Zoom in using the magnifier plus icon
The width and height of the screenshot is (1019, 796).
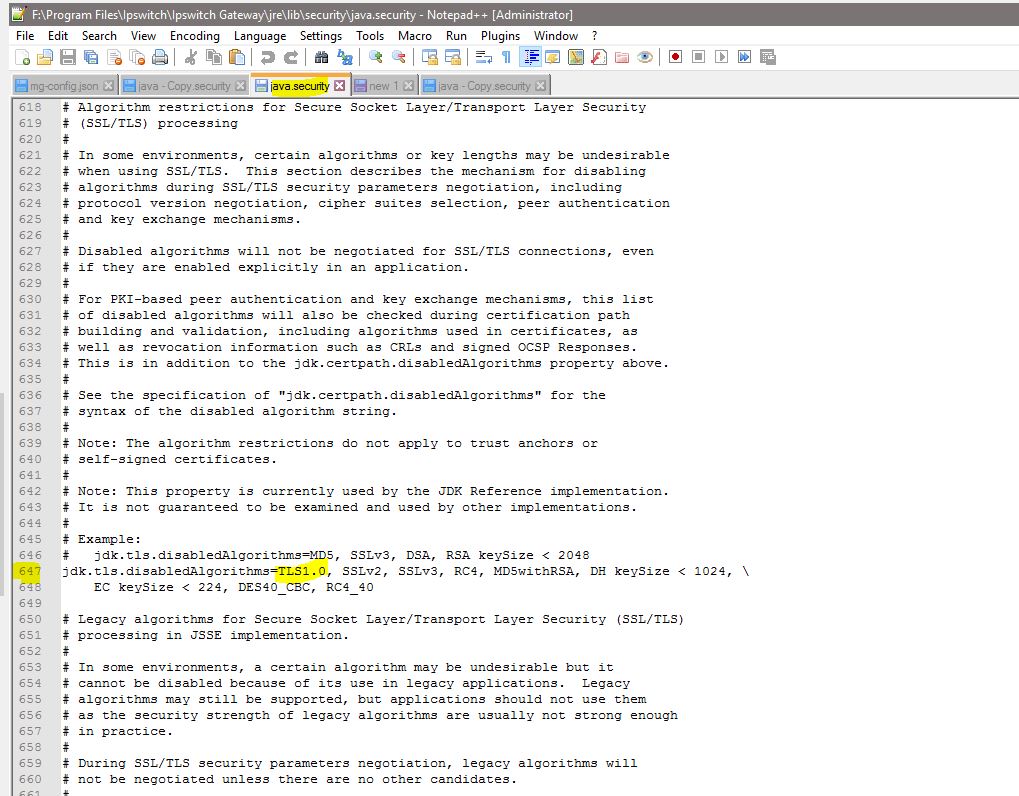375,57
